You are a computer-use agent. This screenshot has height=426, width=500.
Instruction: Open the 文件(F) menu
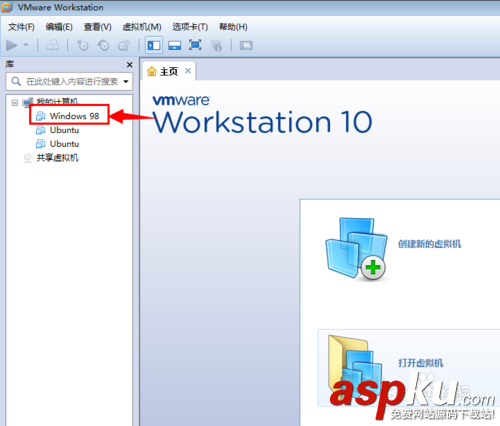(x=21, y=27)
